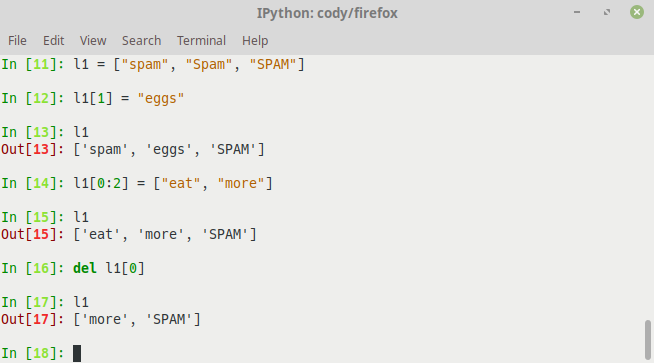Close the IPython terminal window
The width and height of the screenshot is (654, 363).
(636, 12)
